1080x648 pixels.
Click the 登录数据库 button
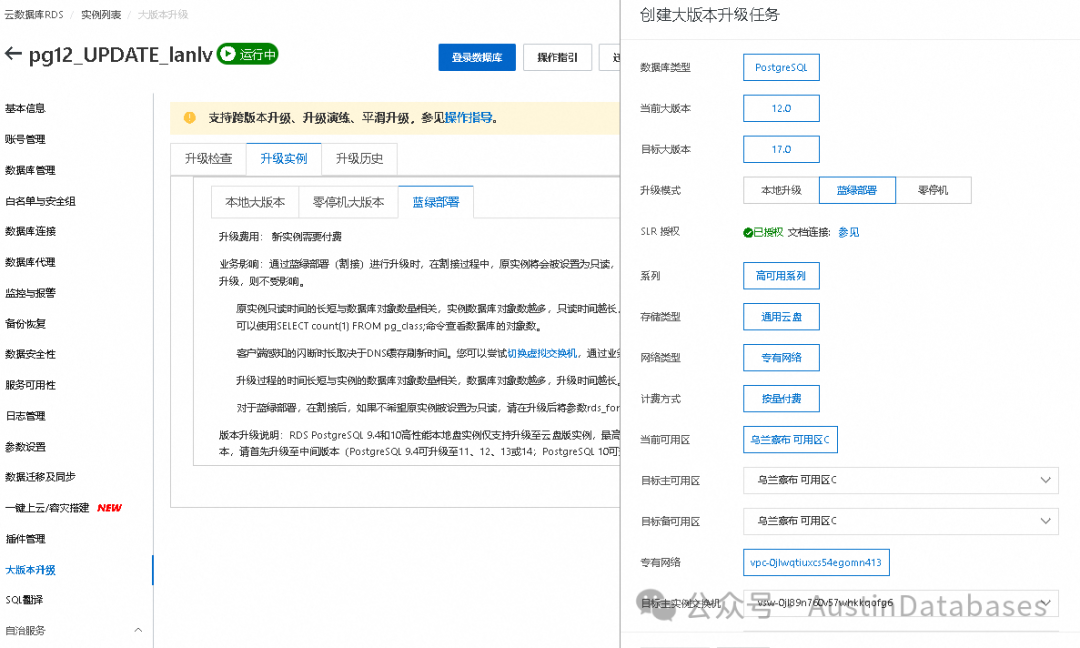[x=477, y=57]
